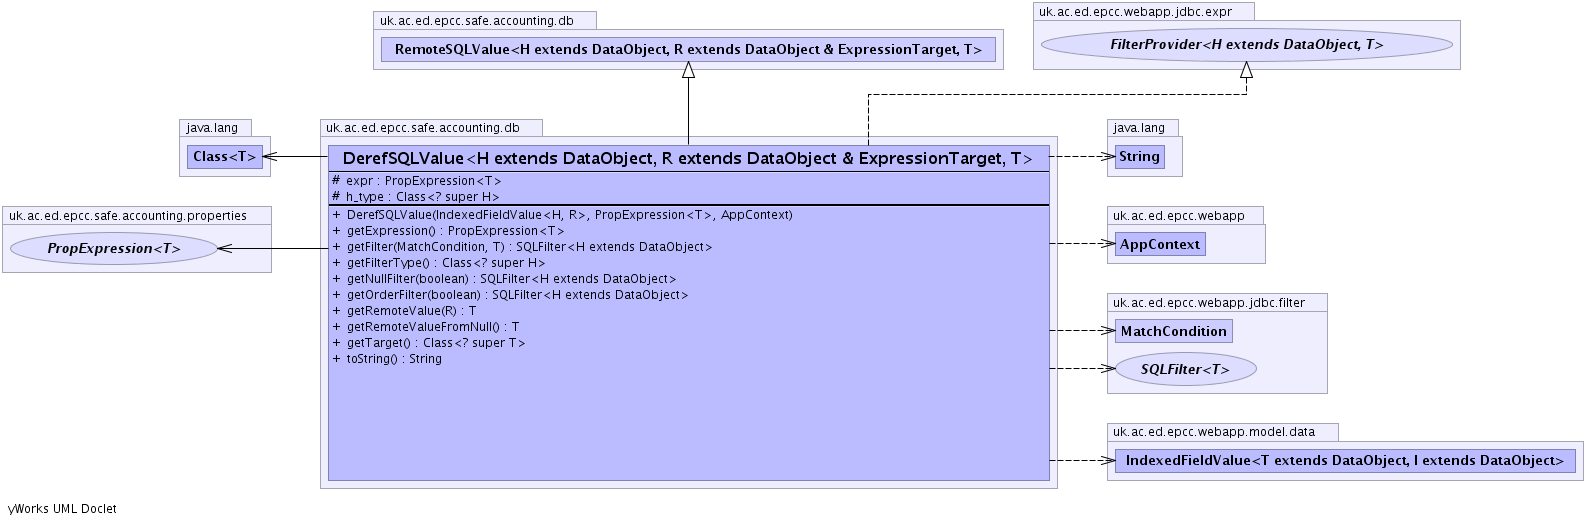Viewport: 1586px width, 526px height.
Task: Click the AppContext class box
Action: (x=1160, y=245)
